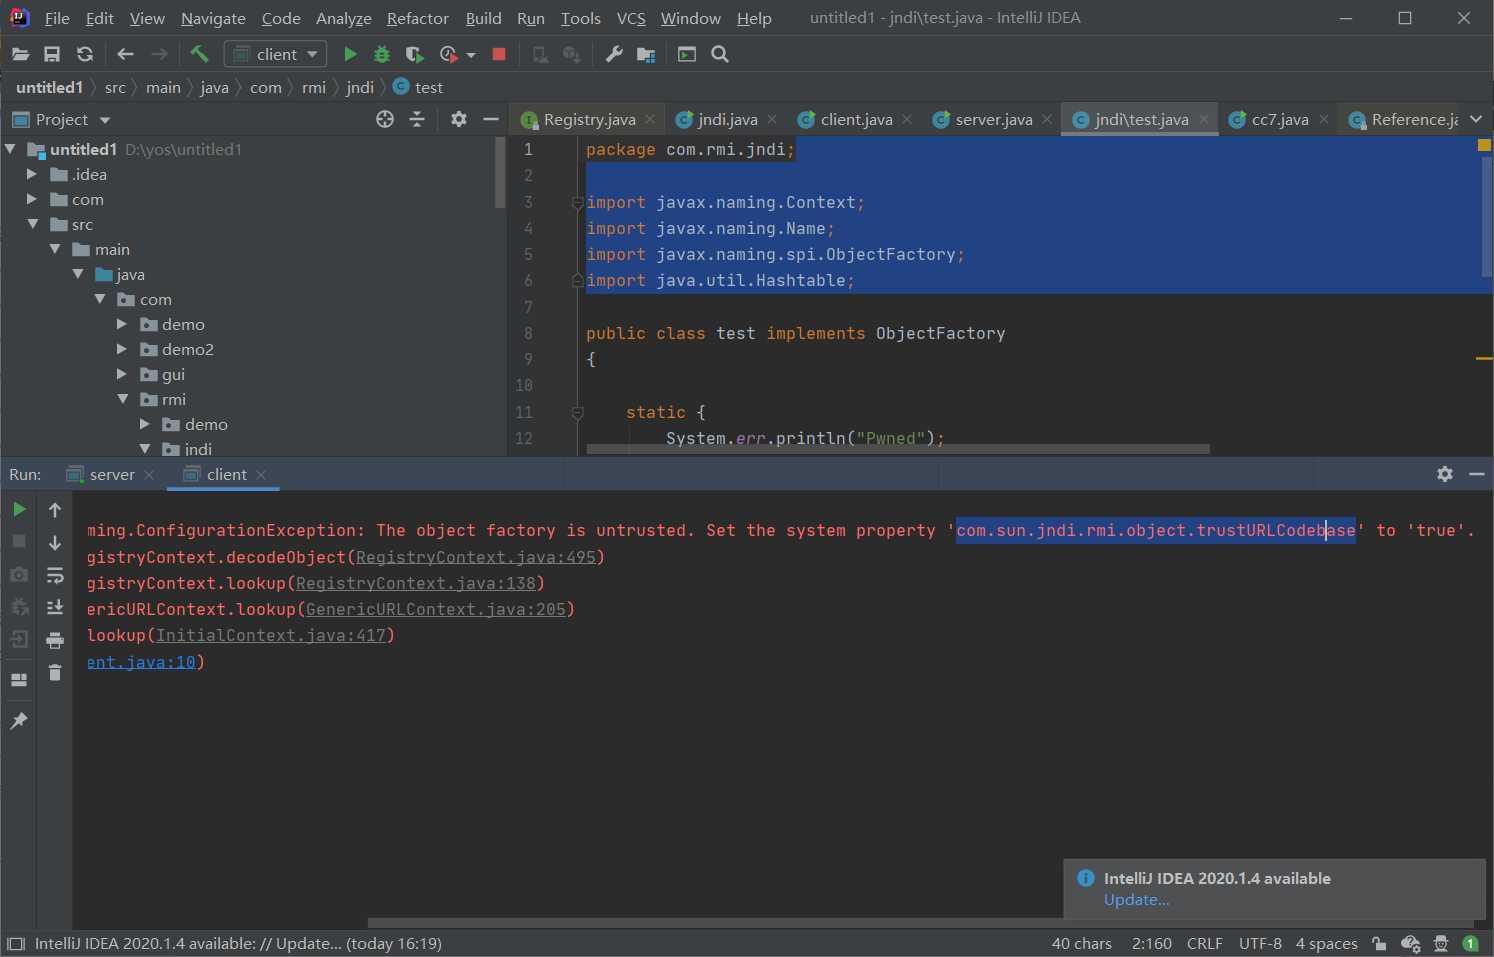Screen dimensions: 1494x957
Task: Debug 'client' with the bug icon
Action: (382, 54)
